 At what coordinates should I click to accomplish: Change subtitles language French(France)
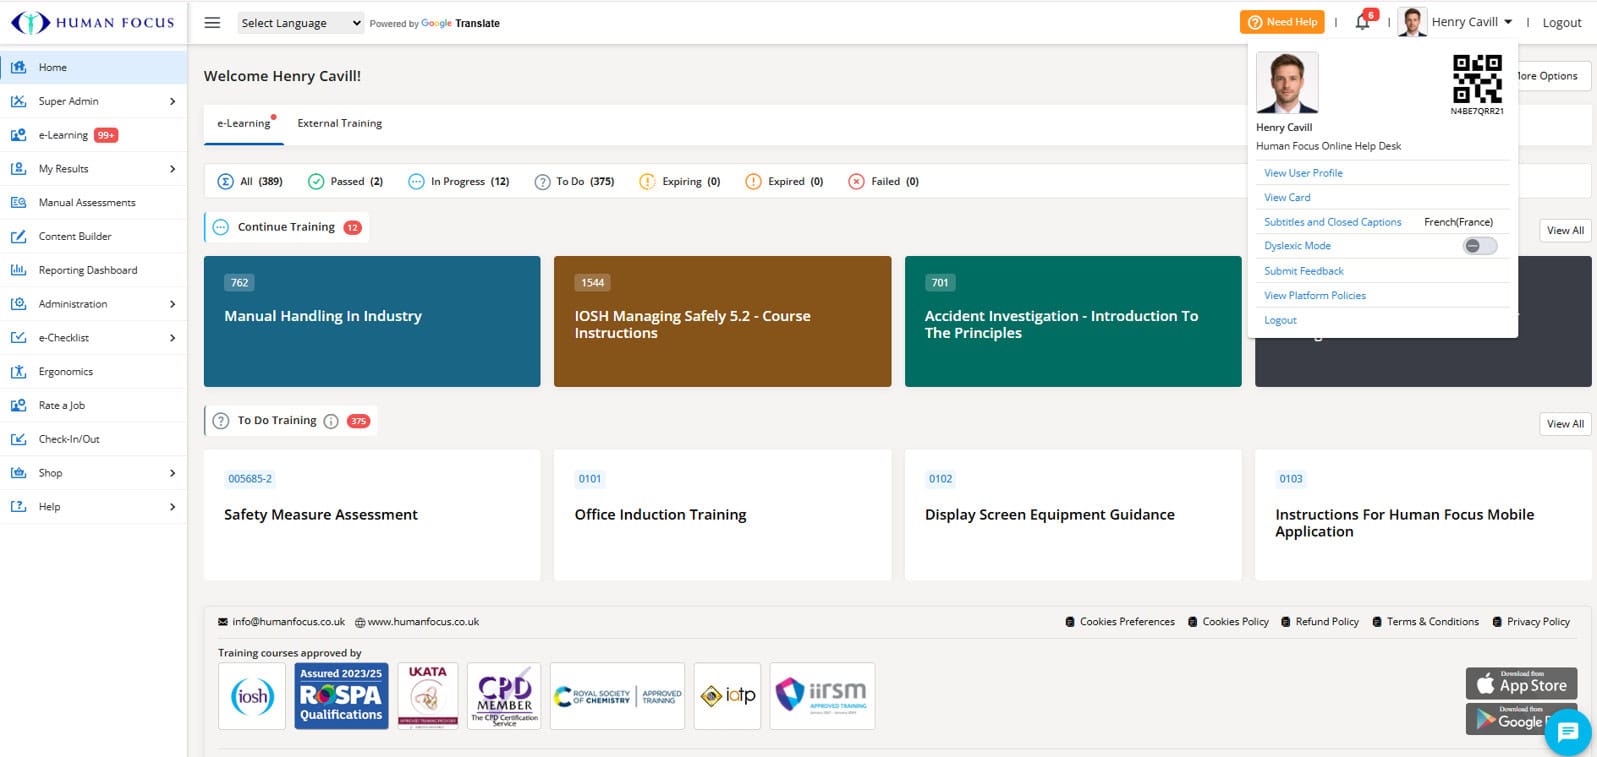pos(1458,222)
